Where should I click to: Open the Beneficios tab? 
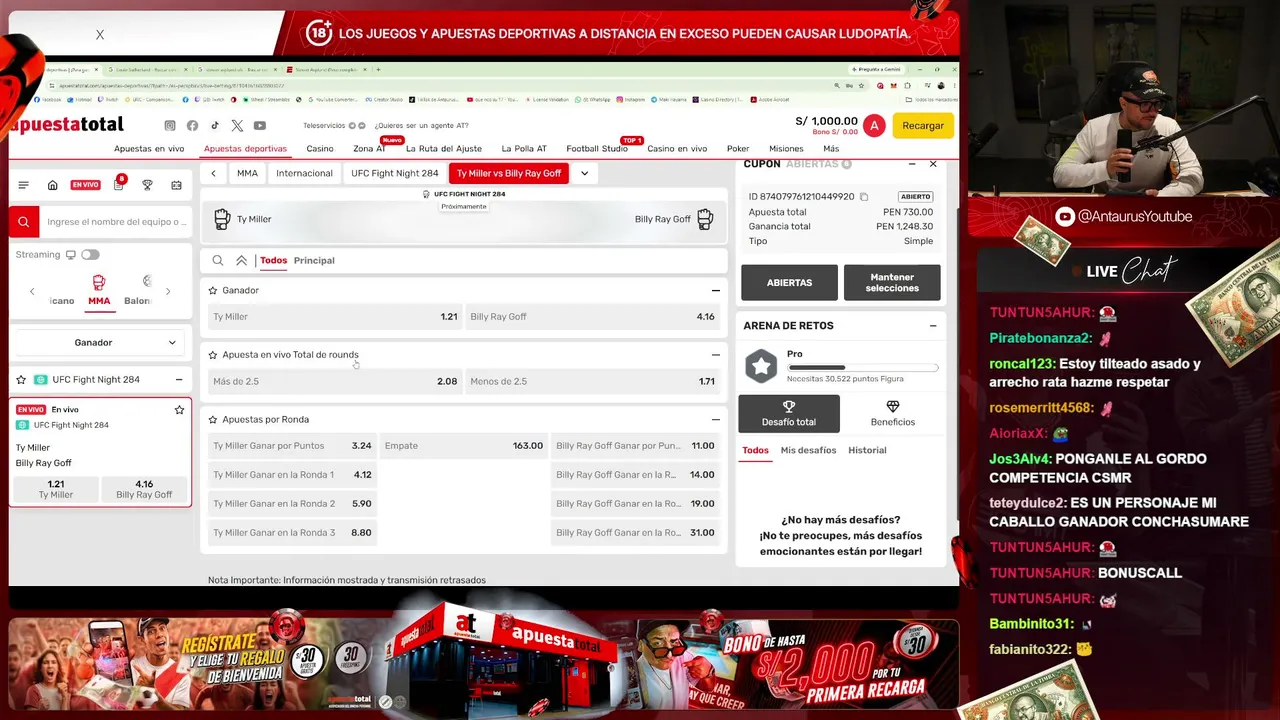click(893, 413)
